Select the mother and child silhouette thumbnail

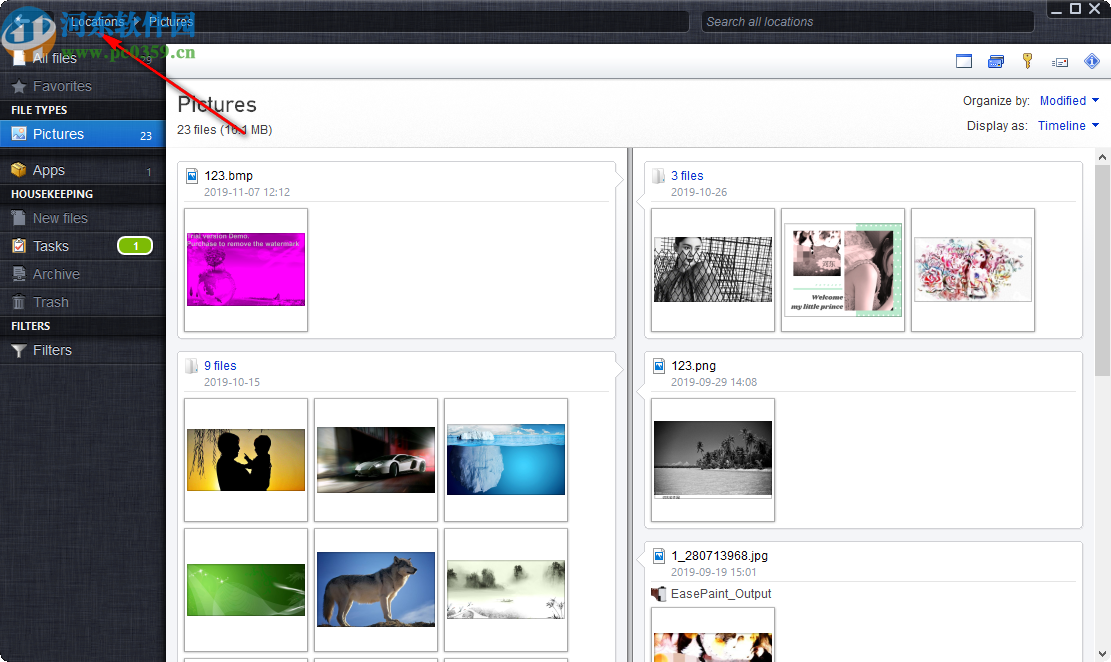(x=246, y=460)
